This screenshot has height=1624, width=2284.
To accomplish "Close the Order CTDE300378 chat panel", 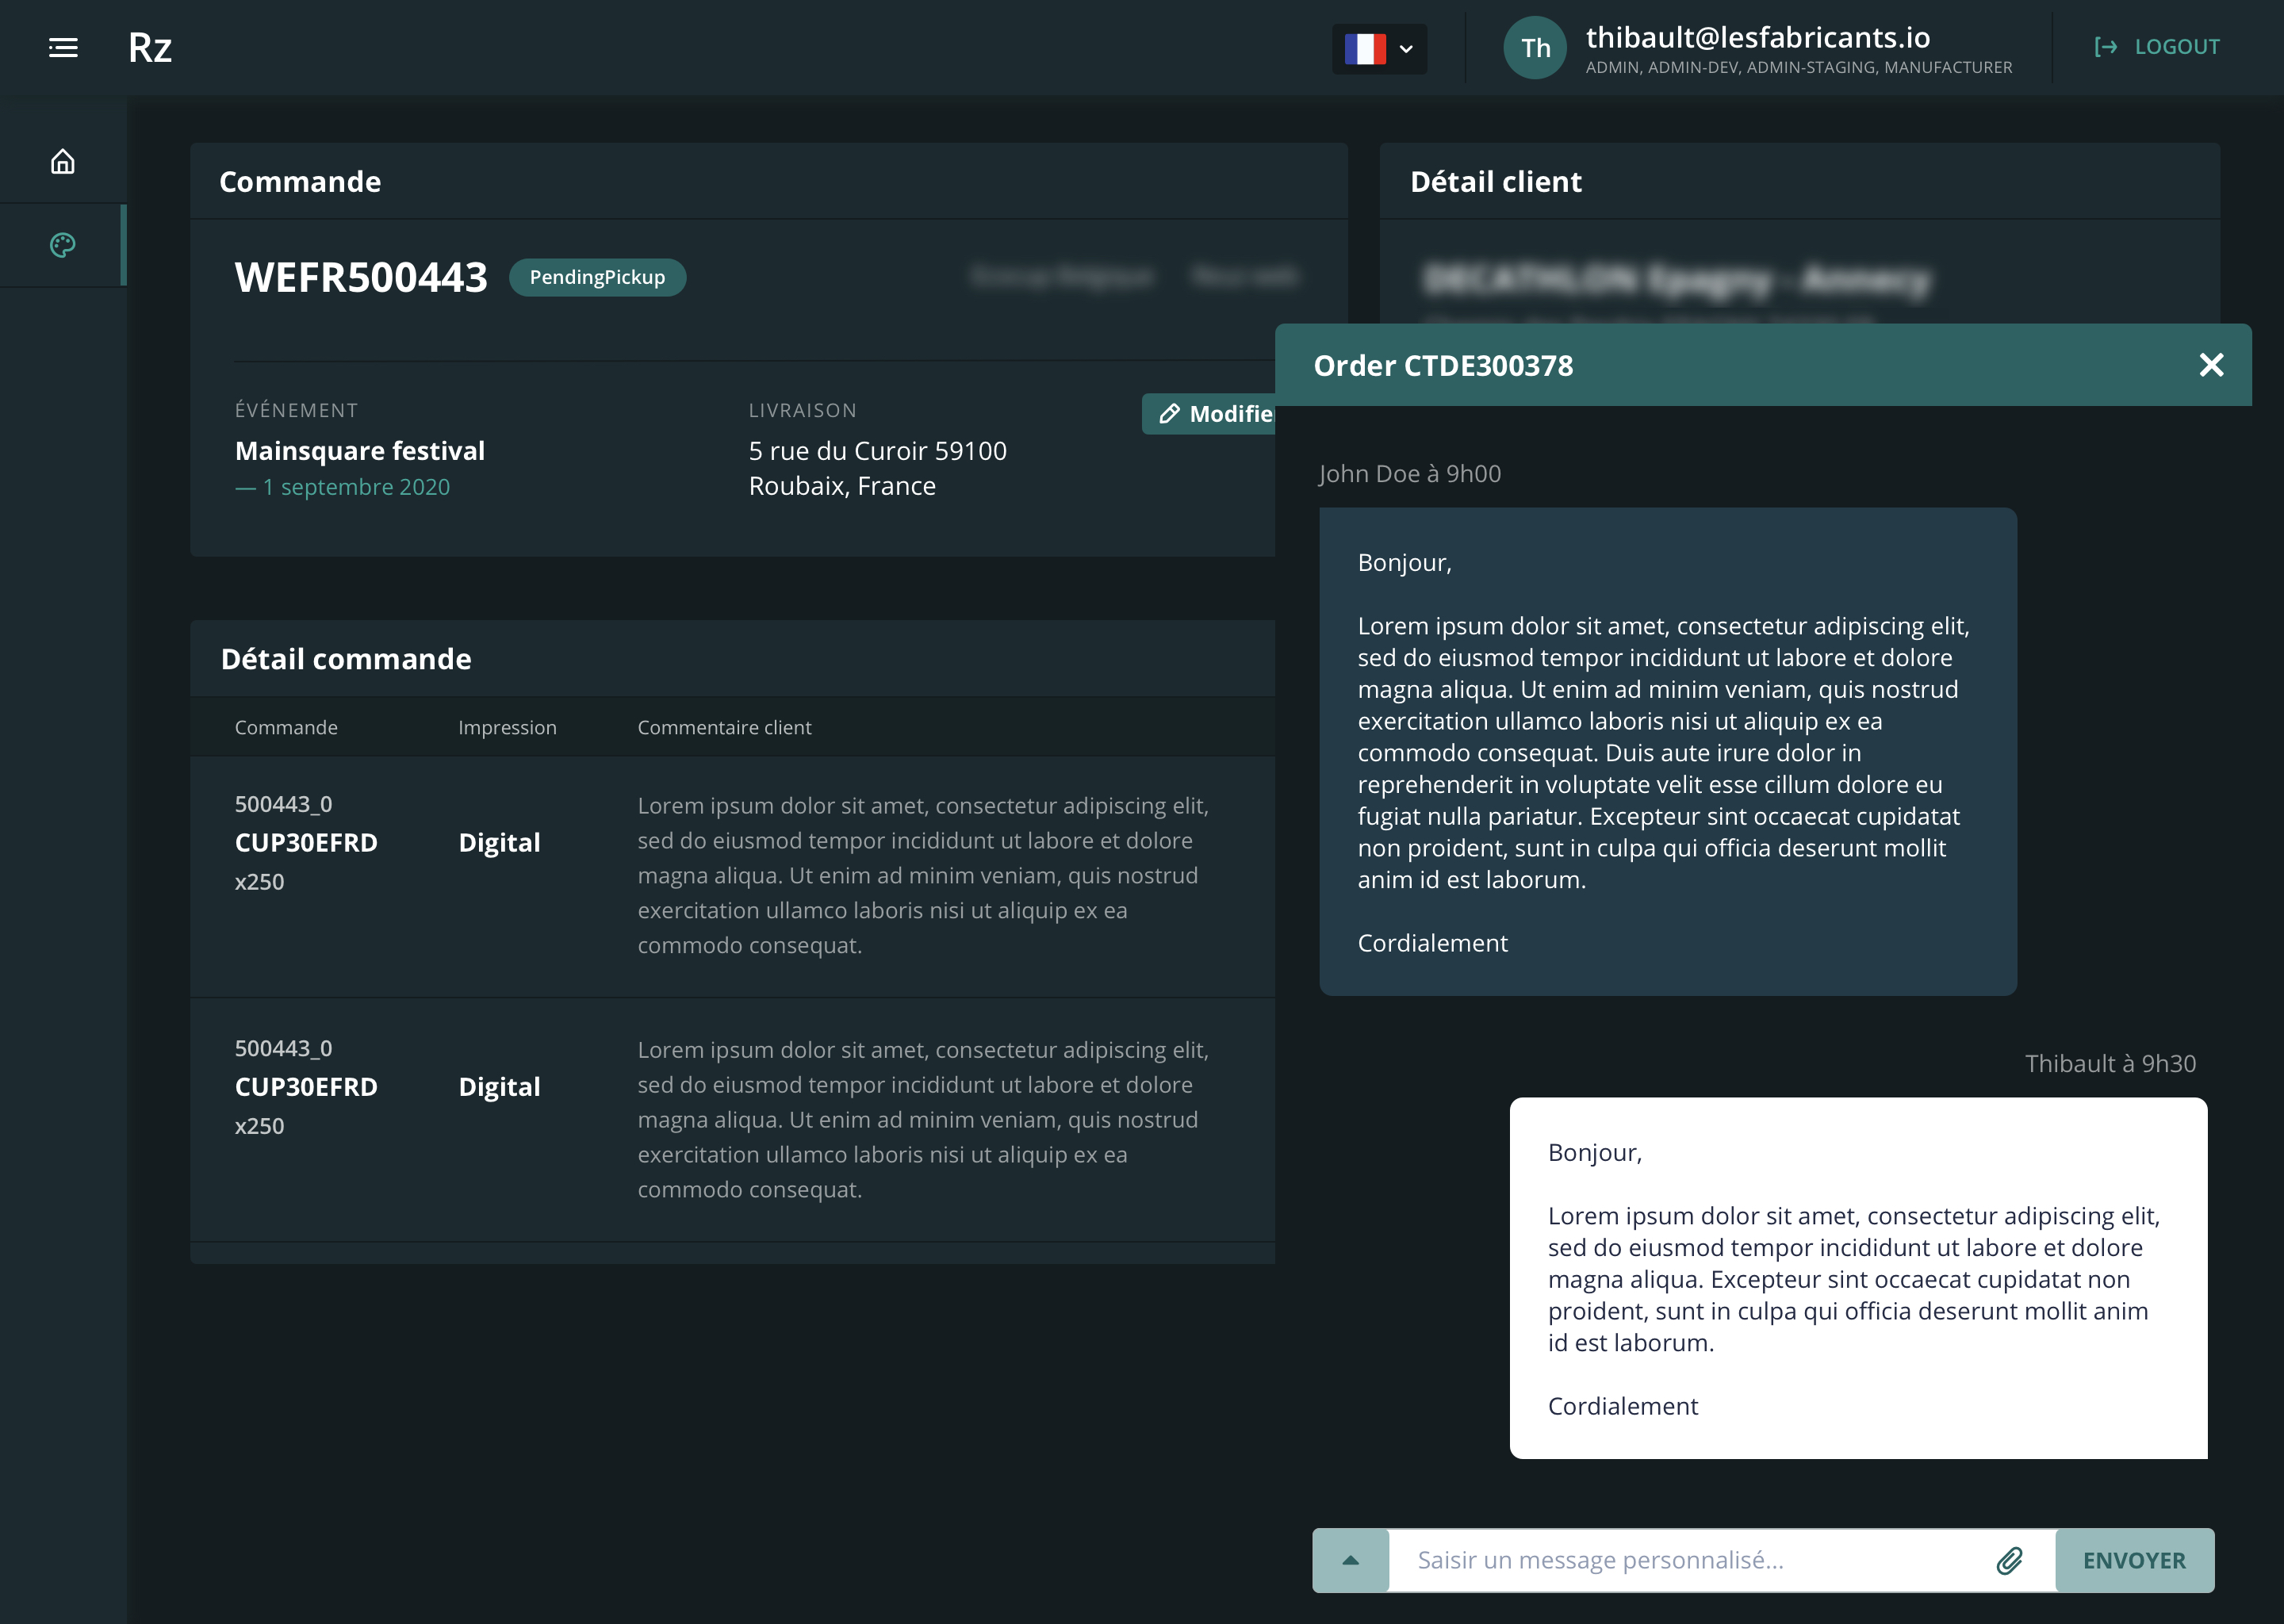I will (2211, 365).
